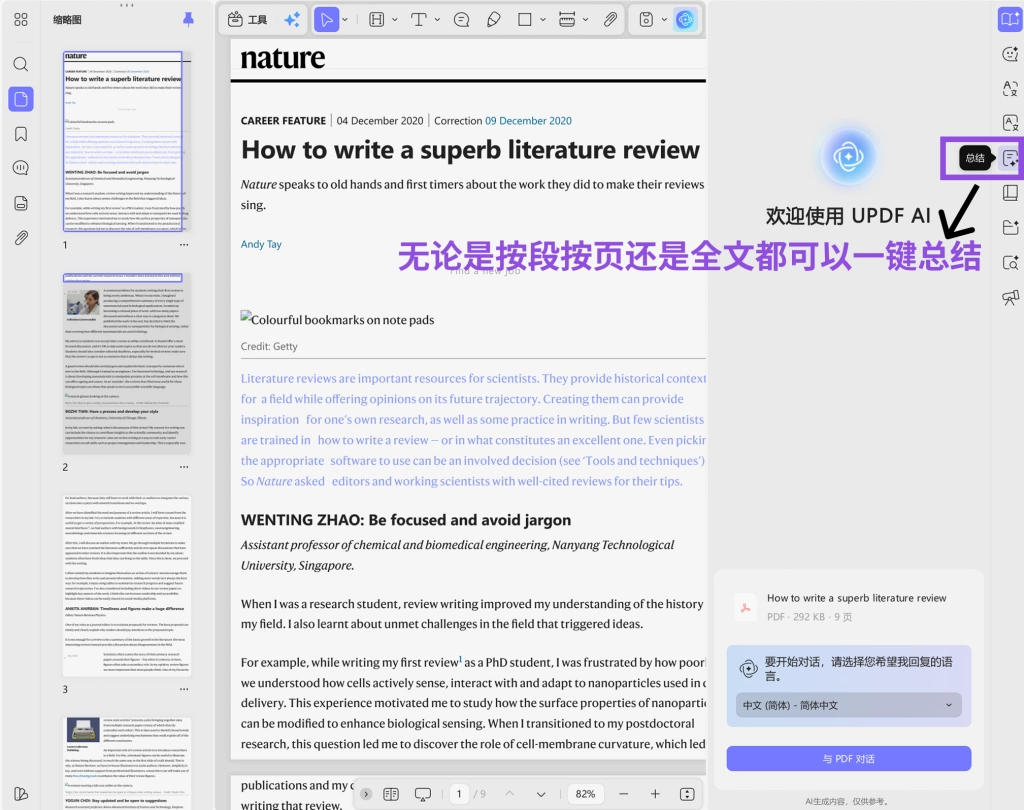The height and width of the screenshot is (810, 1024).
Task: Open the 工具 tools menu
Action: point(248,20)
